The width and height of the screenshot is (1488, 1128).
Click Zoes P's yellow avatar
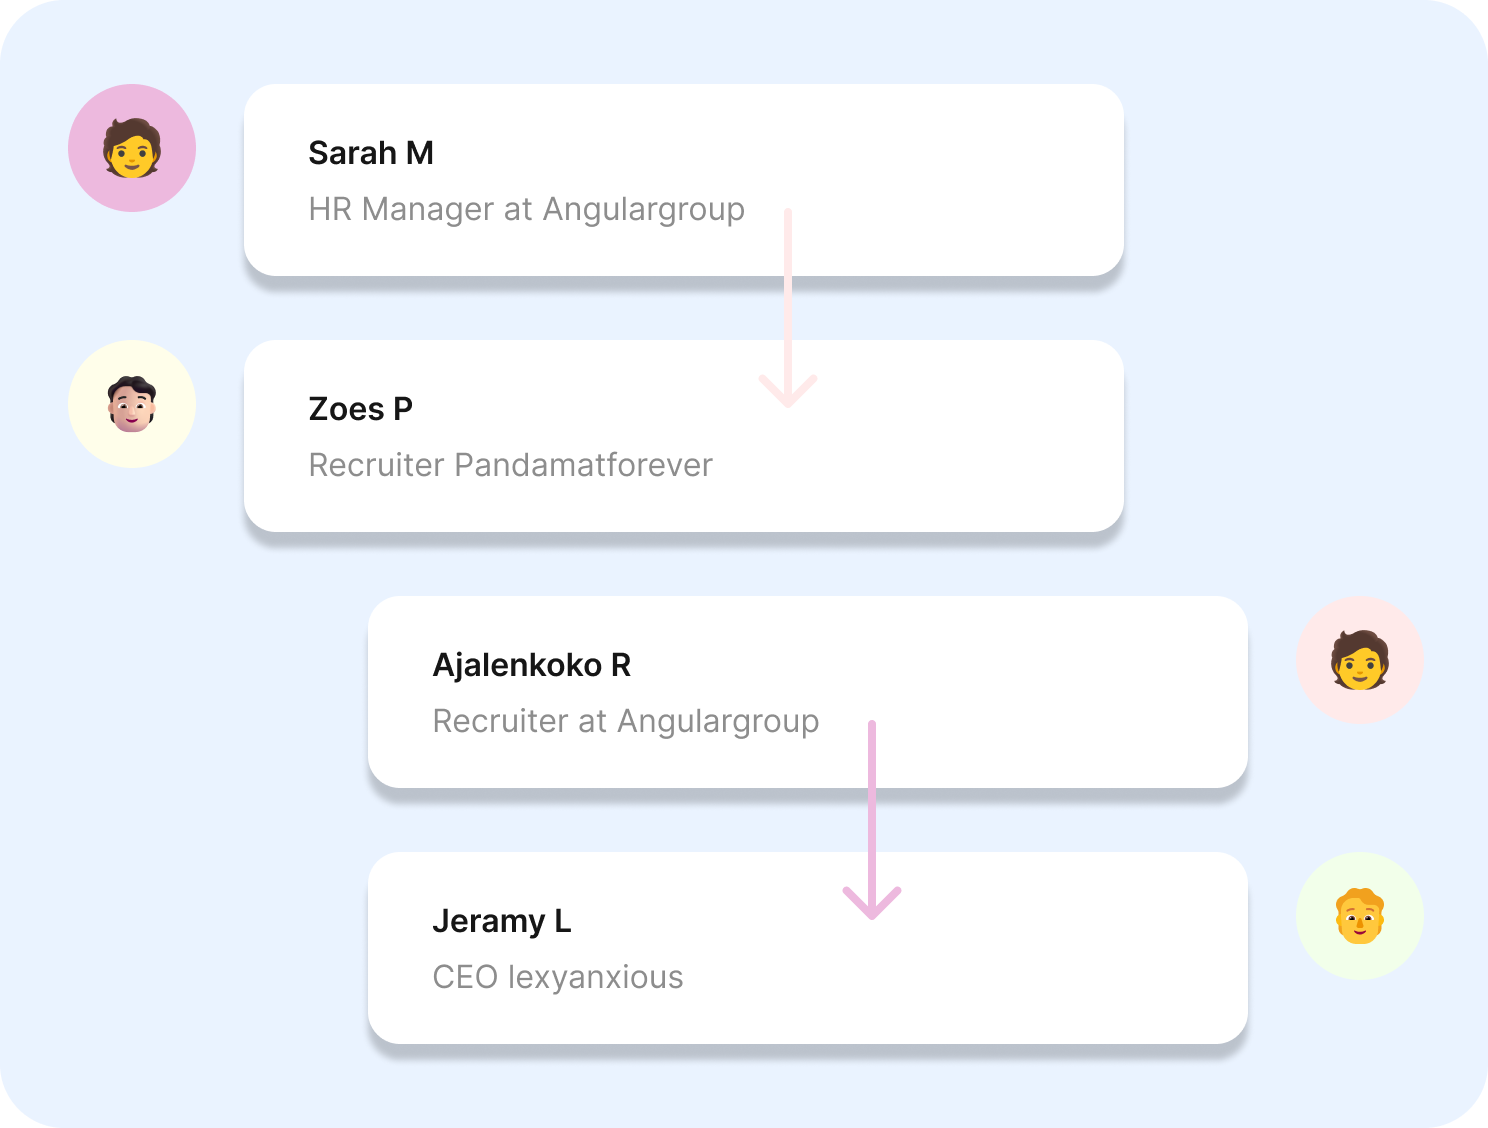pos(132,404)
